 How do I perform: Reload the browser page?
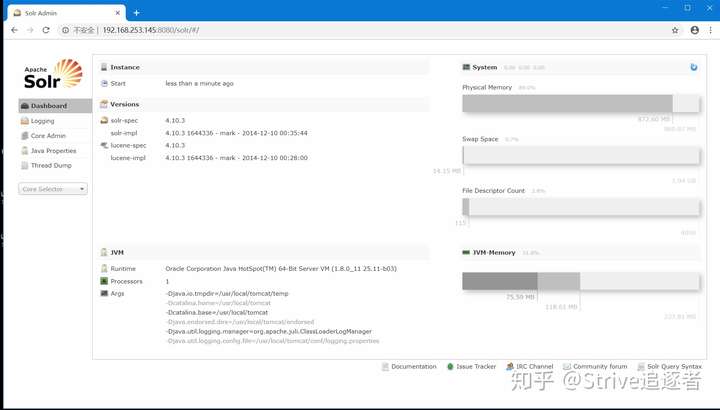(46, 30)
